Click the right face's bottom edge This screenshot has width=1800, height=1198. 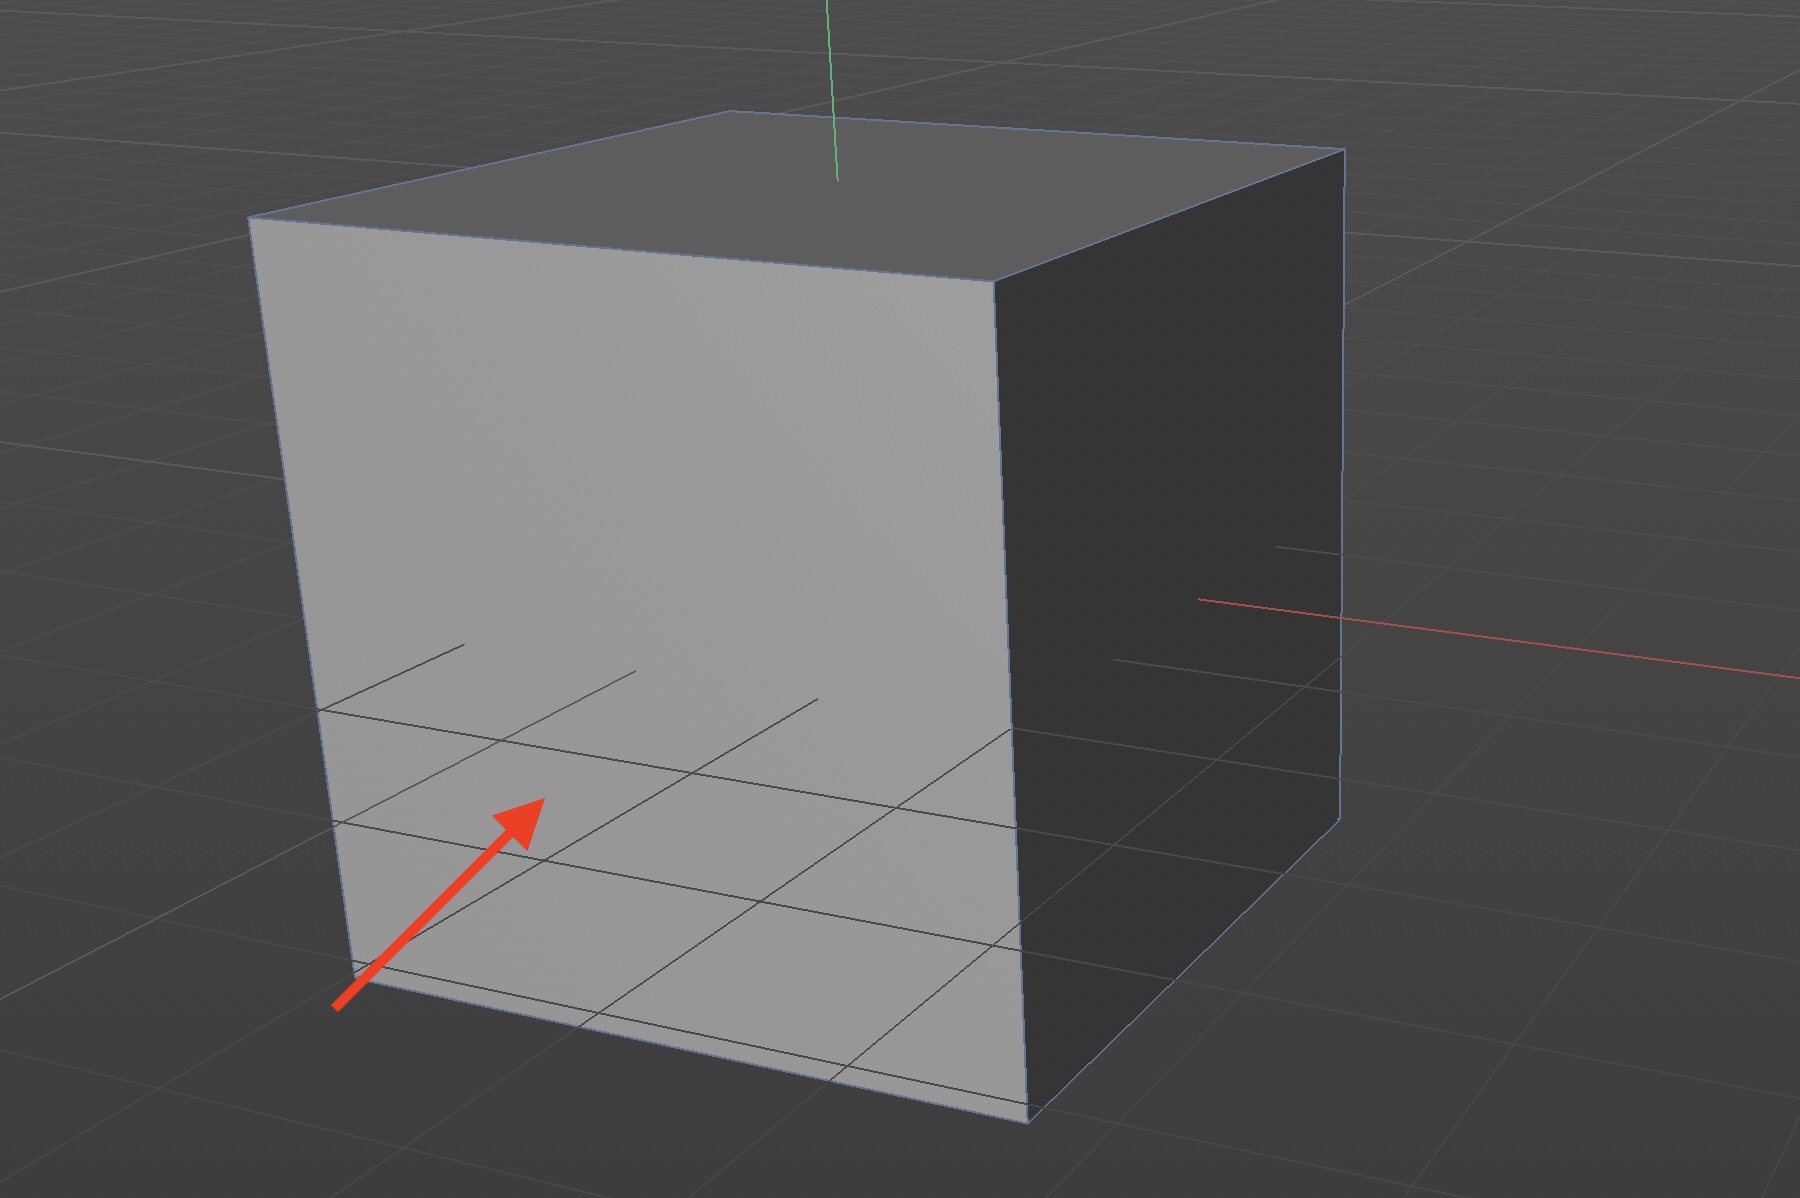click(x=1185, y=970)
